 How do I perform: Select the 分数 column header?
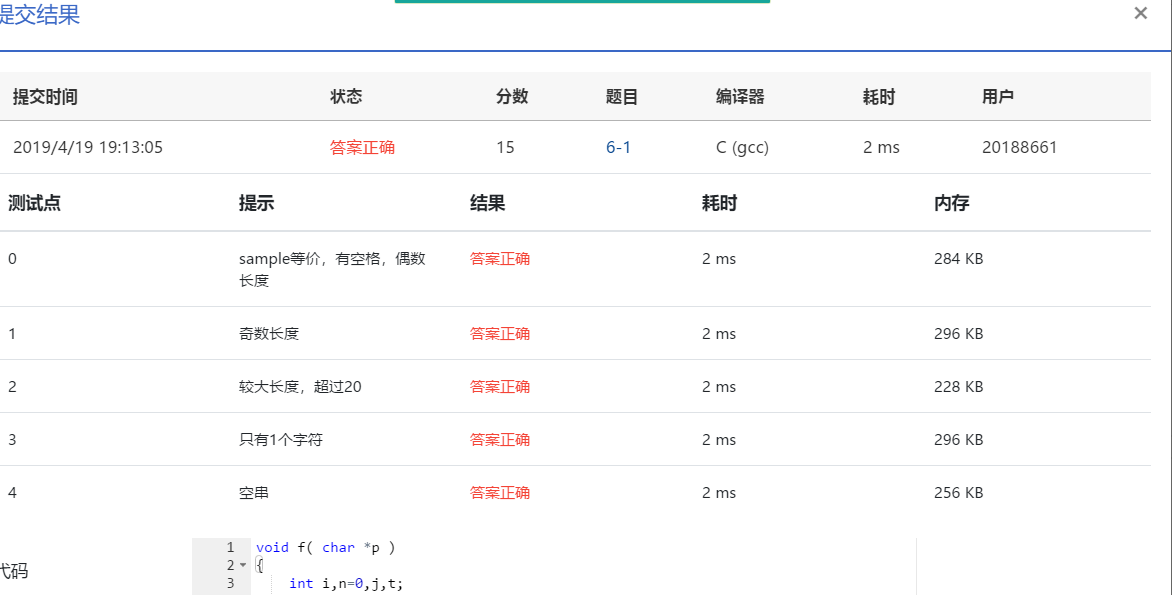click(x=512, y=96)
